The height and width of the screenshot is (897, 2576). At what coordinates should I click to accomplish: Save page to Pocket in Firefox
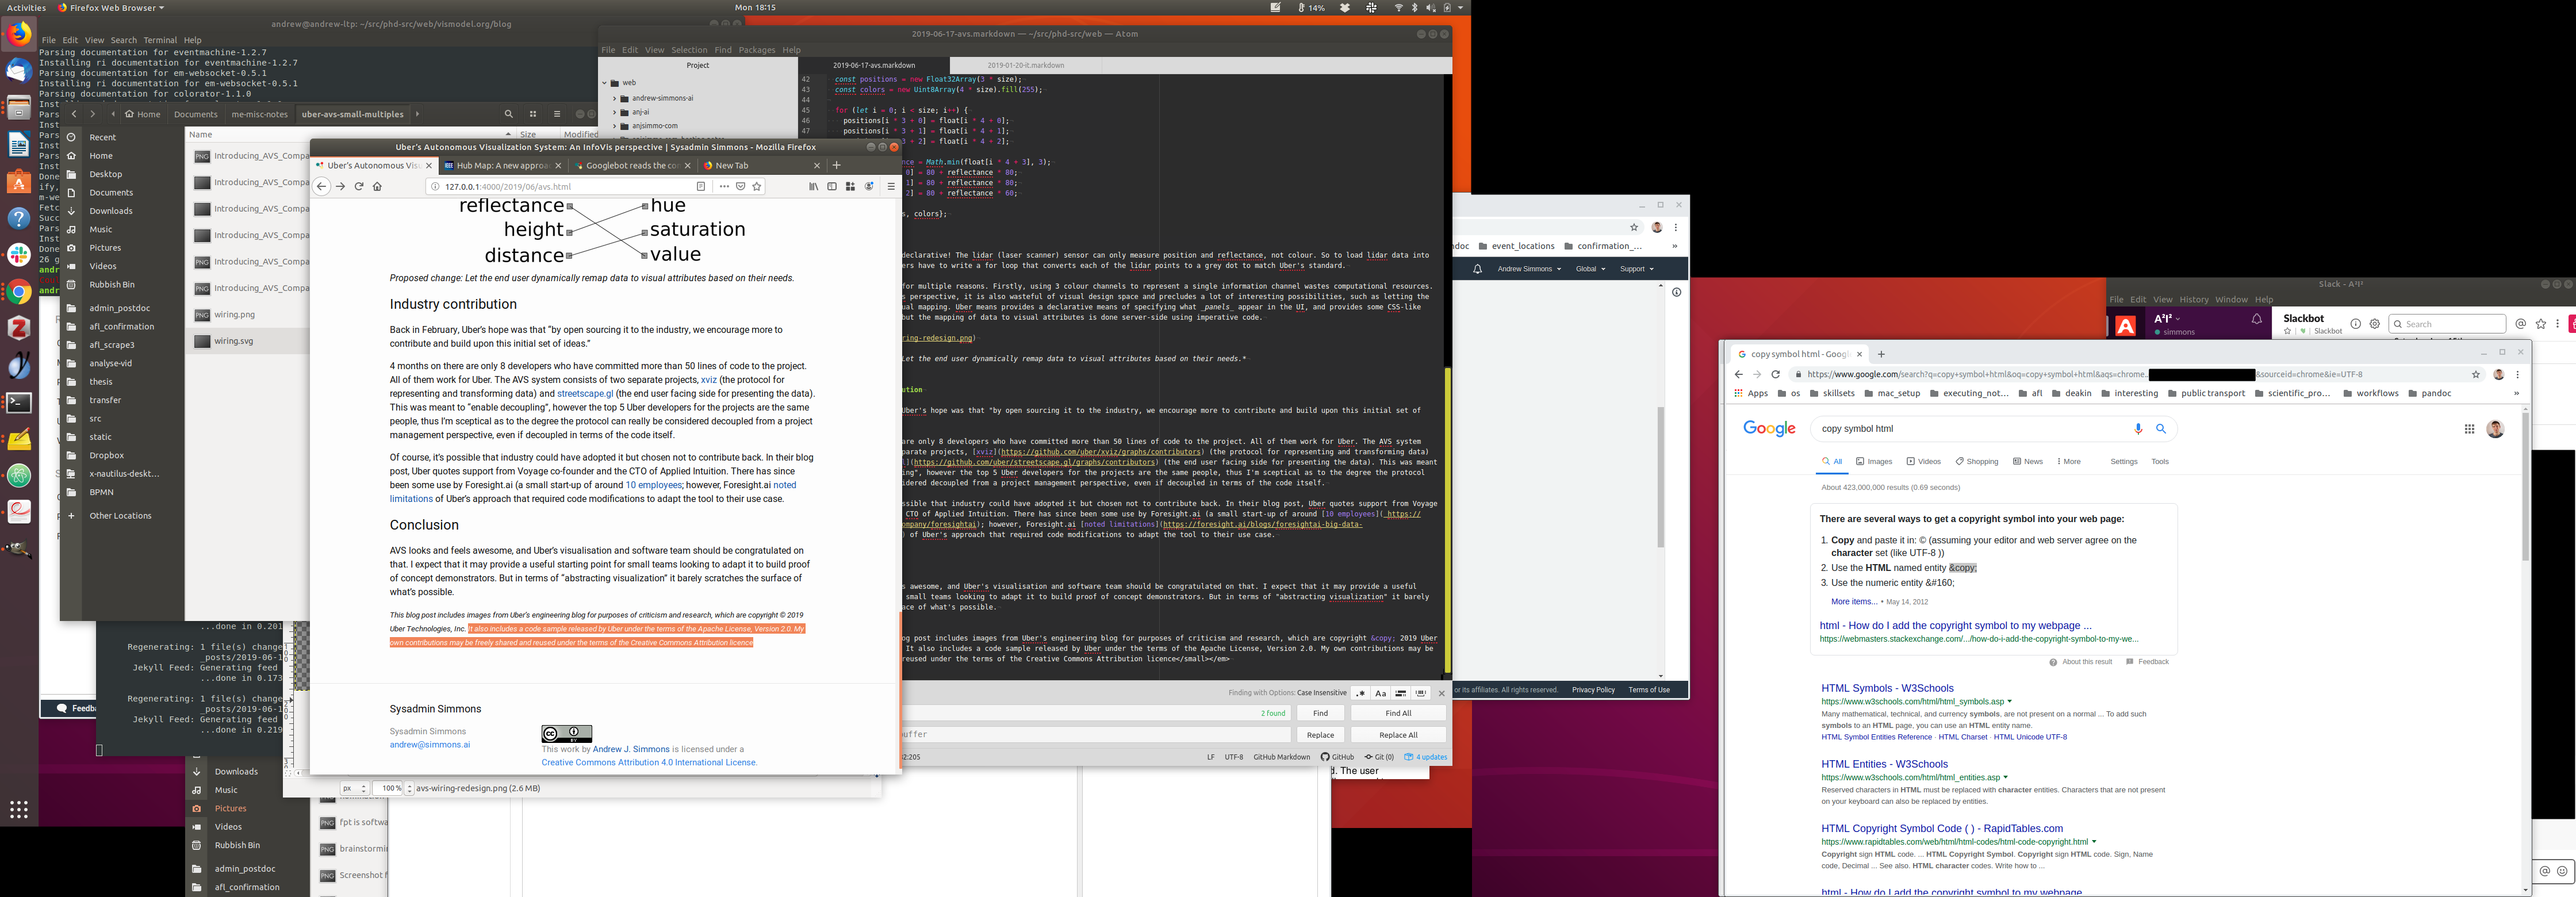(740, 186)
